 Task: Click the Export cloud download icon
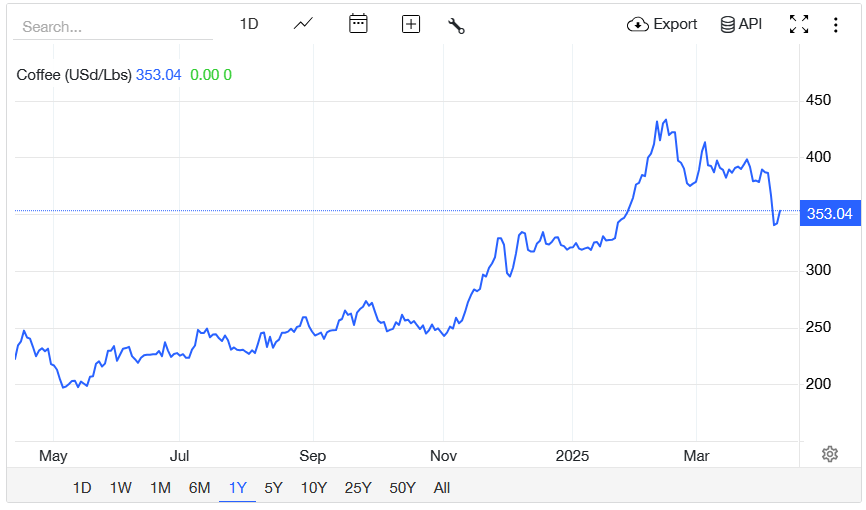(x=638, y=24)
